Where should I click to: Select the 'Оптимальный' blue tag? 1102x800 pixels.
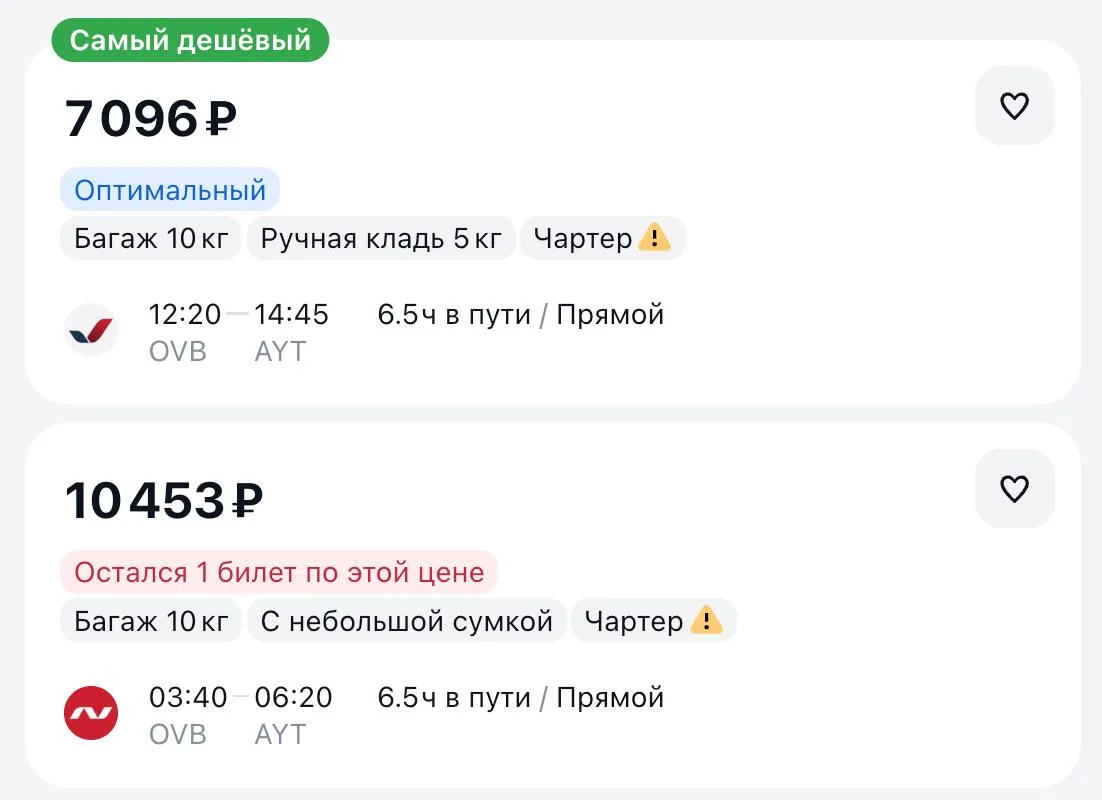[170, 190]
